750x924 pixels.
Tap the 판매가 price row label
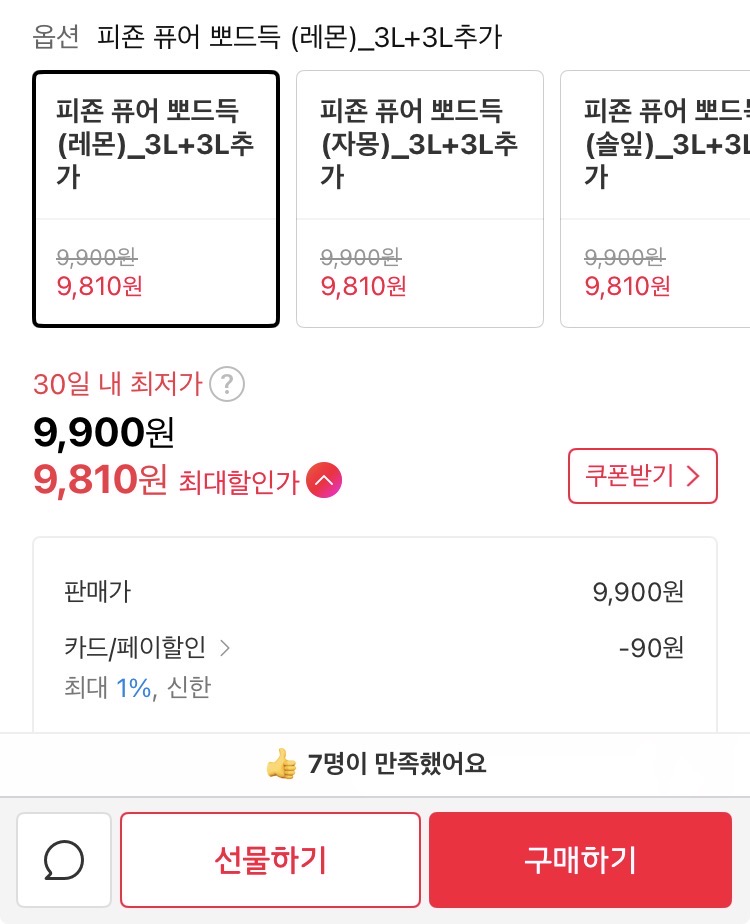click(97, 592)
